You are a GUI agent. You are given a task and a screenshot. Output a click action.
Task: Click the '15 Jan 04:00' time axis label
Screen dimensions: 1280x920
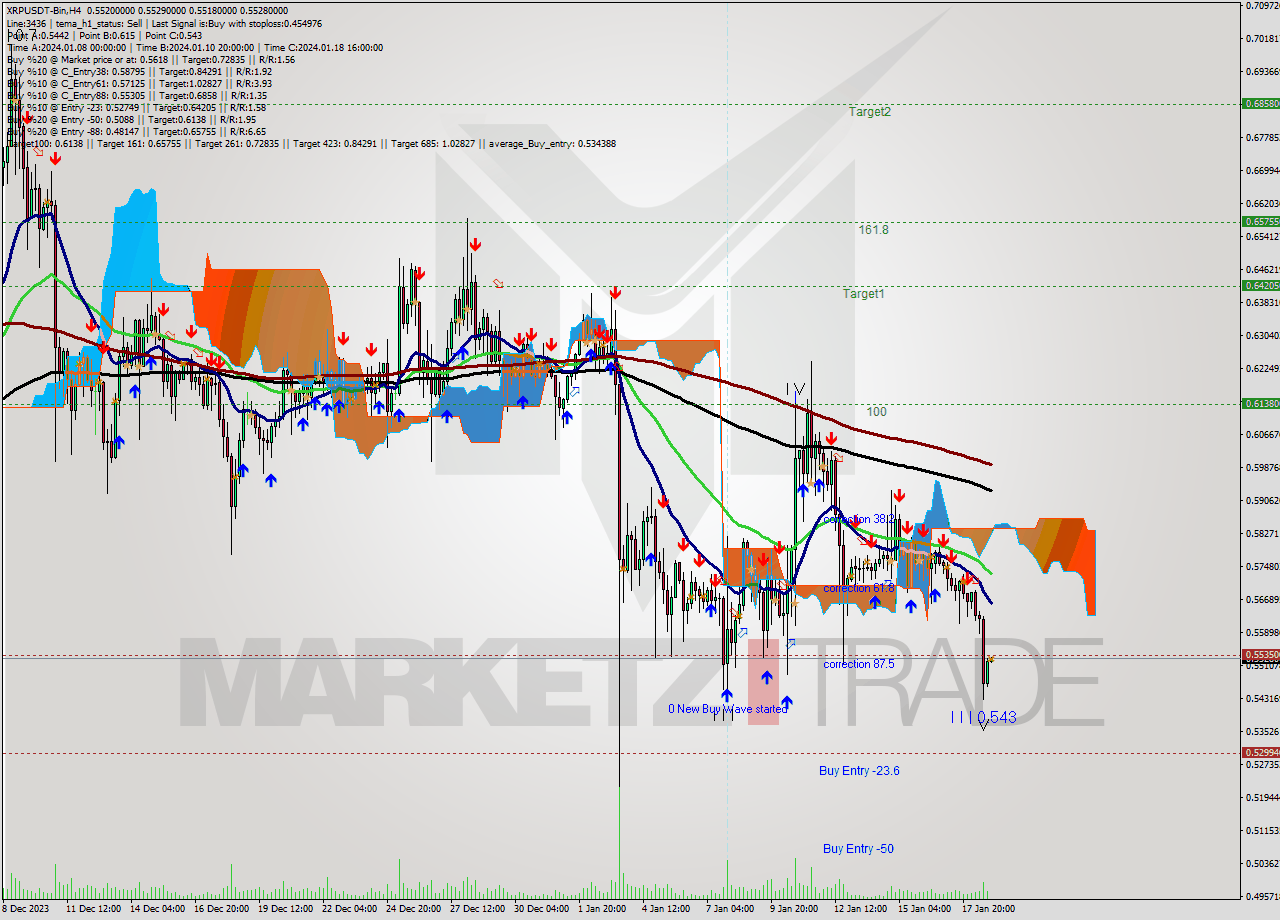click(924, 909)
